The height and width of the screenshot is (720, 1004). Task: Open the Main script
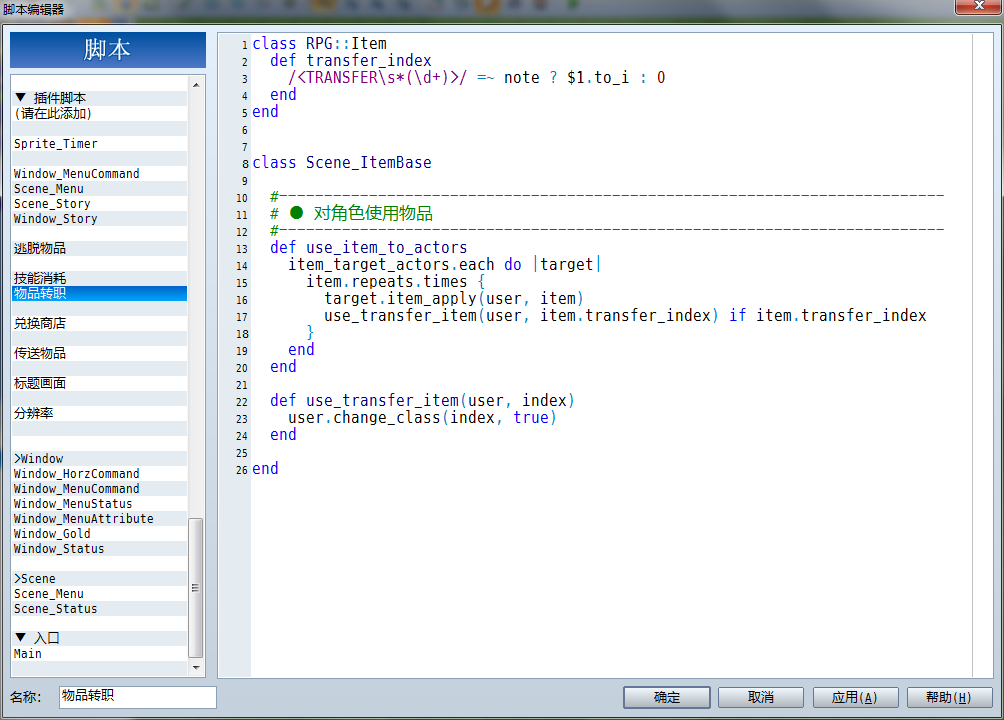pyautogui.click(x=99, y=653)
